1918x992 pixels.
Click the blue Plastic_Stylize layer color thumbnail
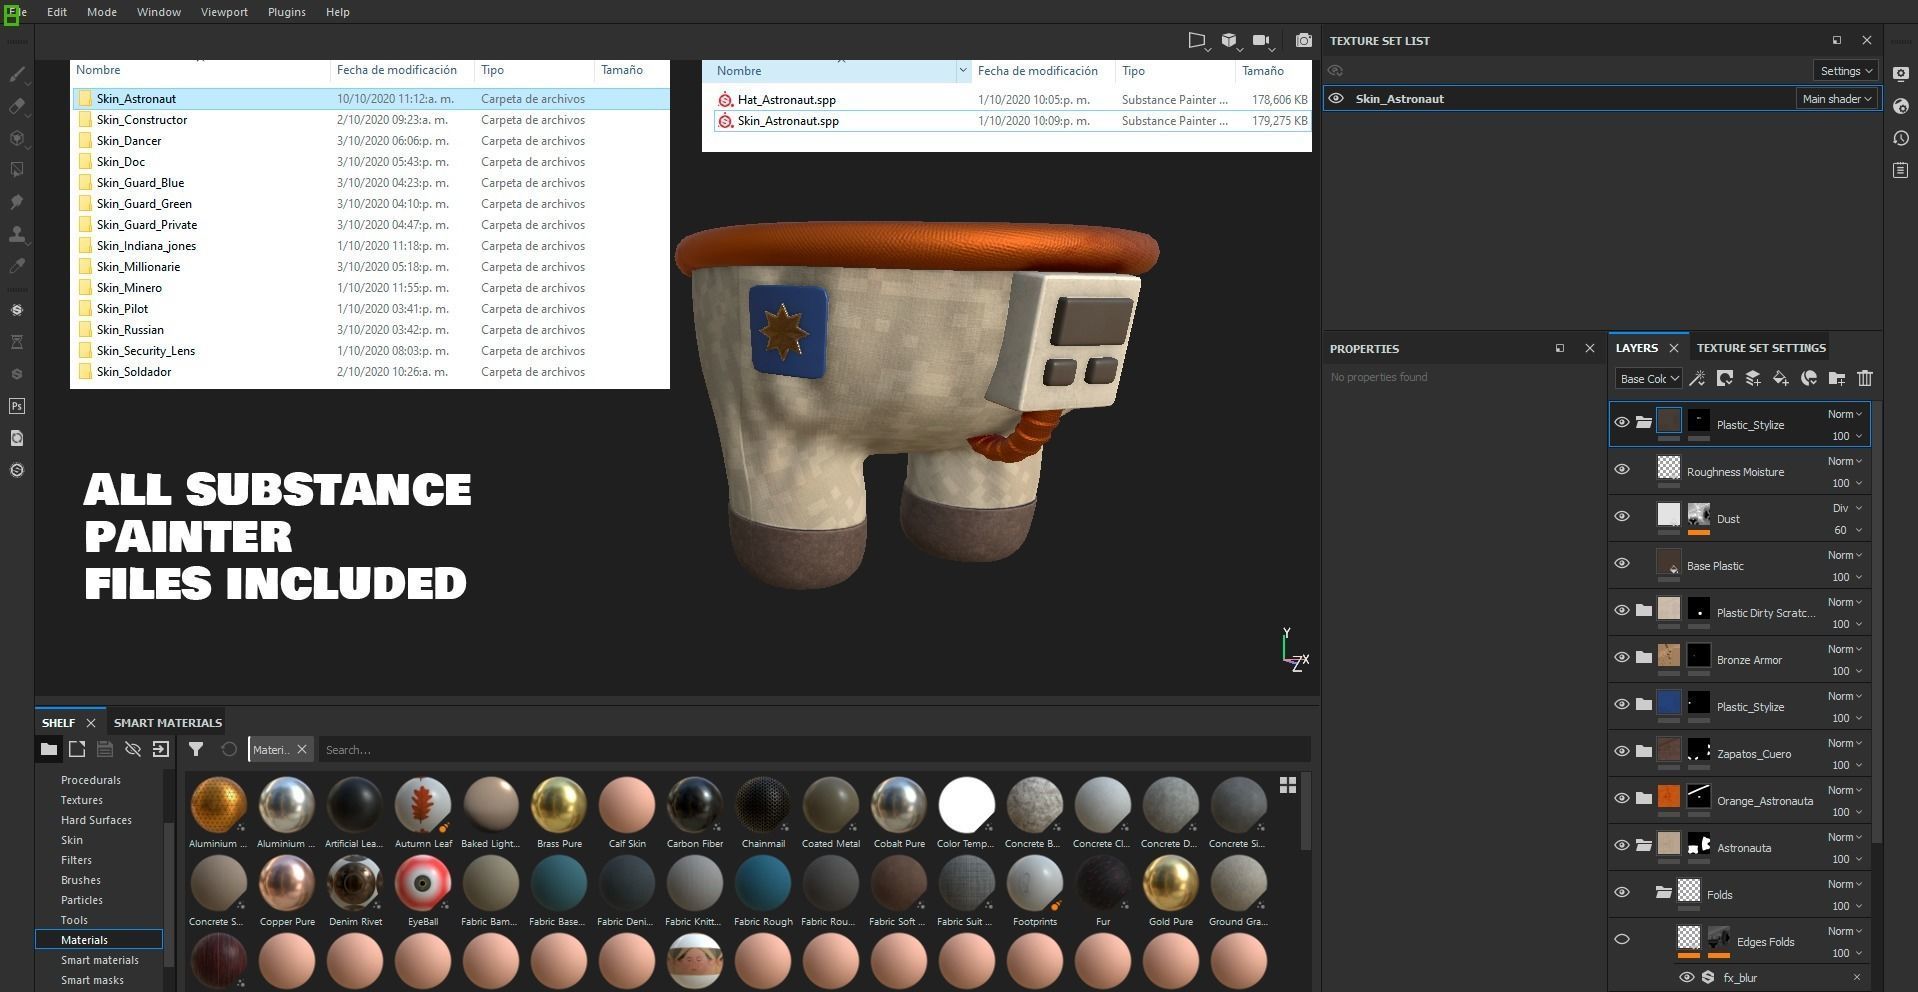[1669, 703]
